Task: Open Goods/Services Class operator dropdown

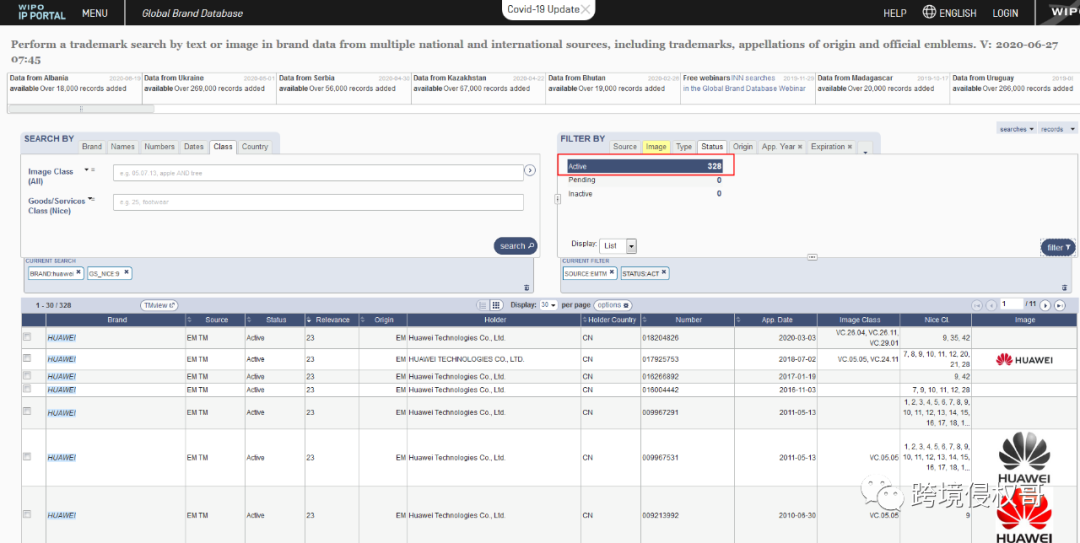Action: coord(90,200)
